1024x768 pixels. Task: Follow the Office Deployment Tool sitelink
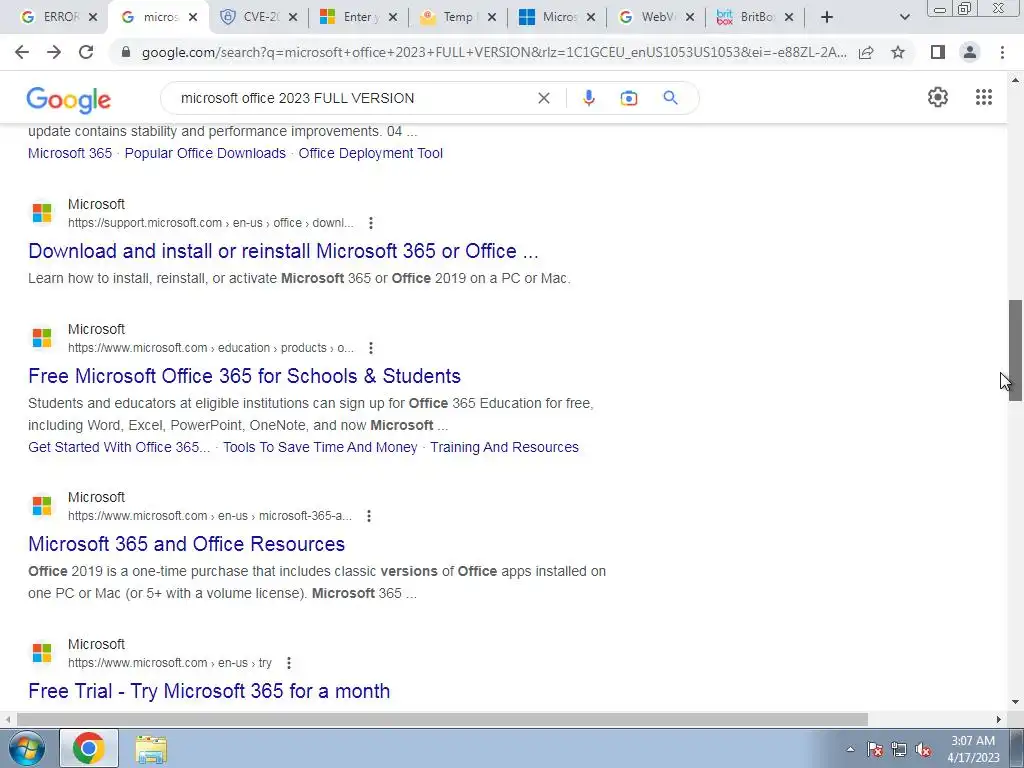coord(370,153)
